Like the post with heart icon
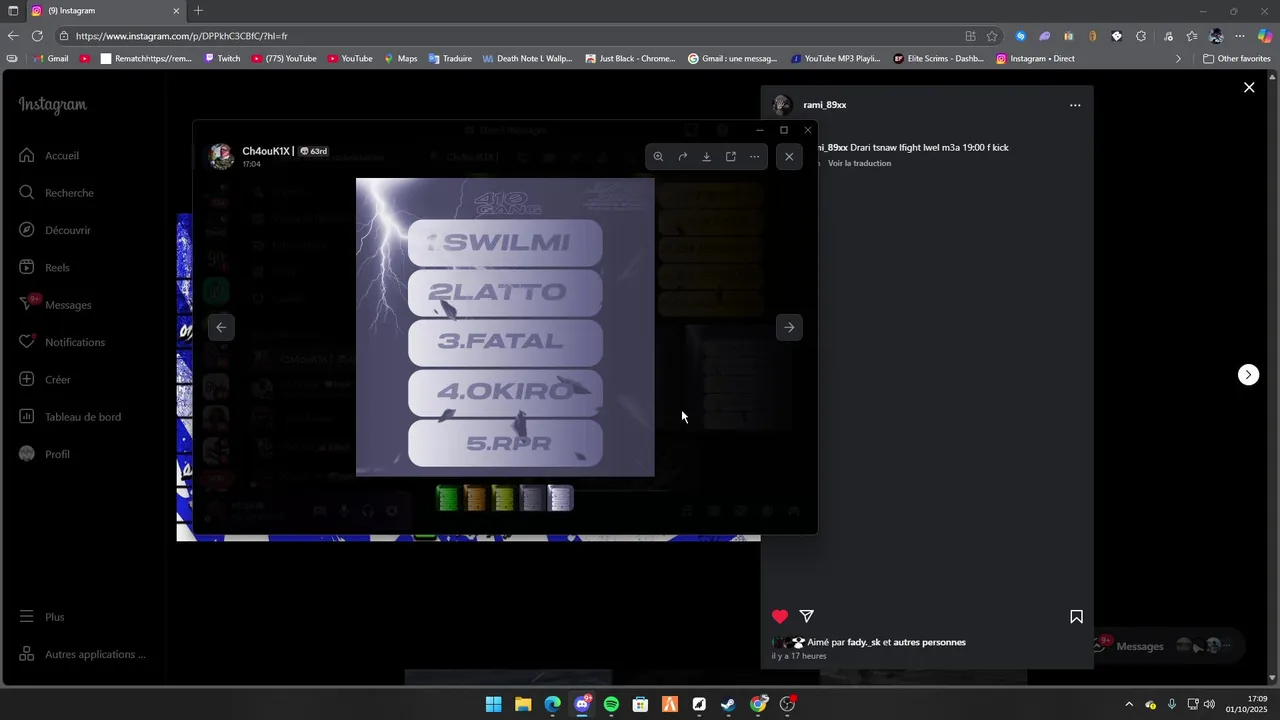 [x=780, y=617]
